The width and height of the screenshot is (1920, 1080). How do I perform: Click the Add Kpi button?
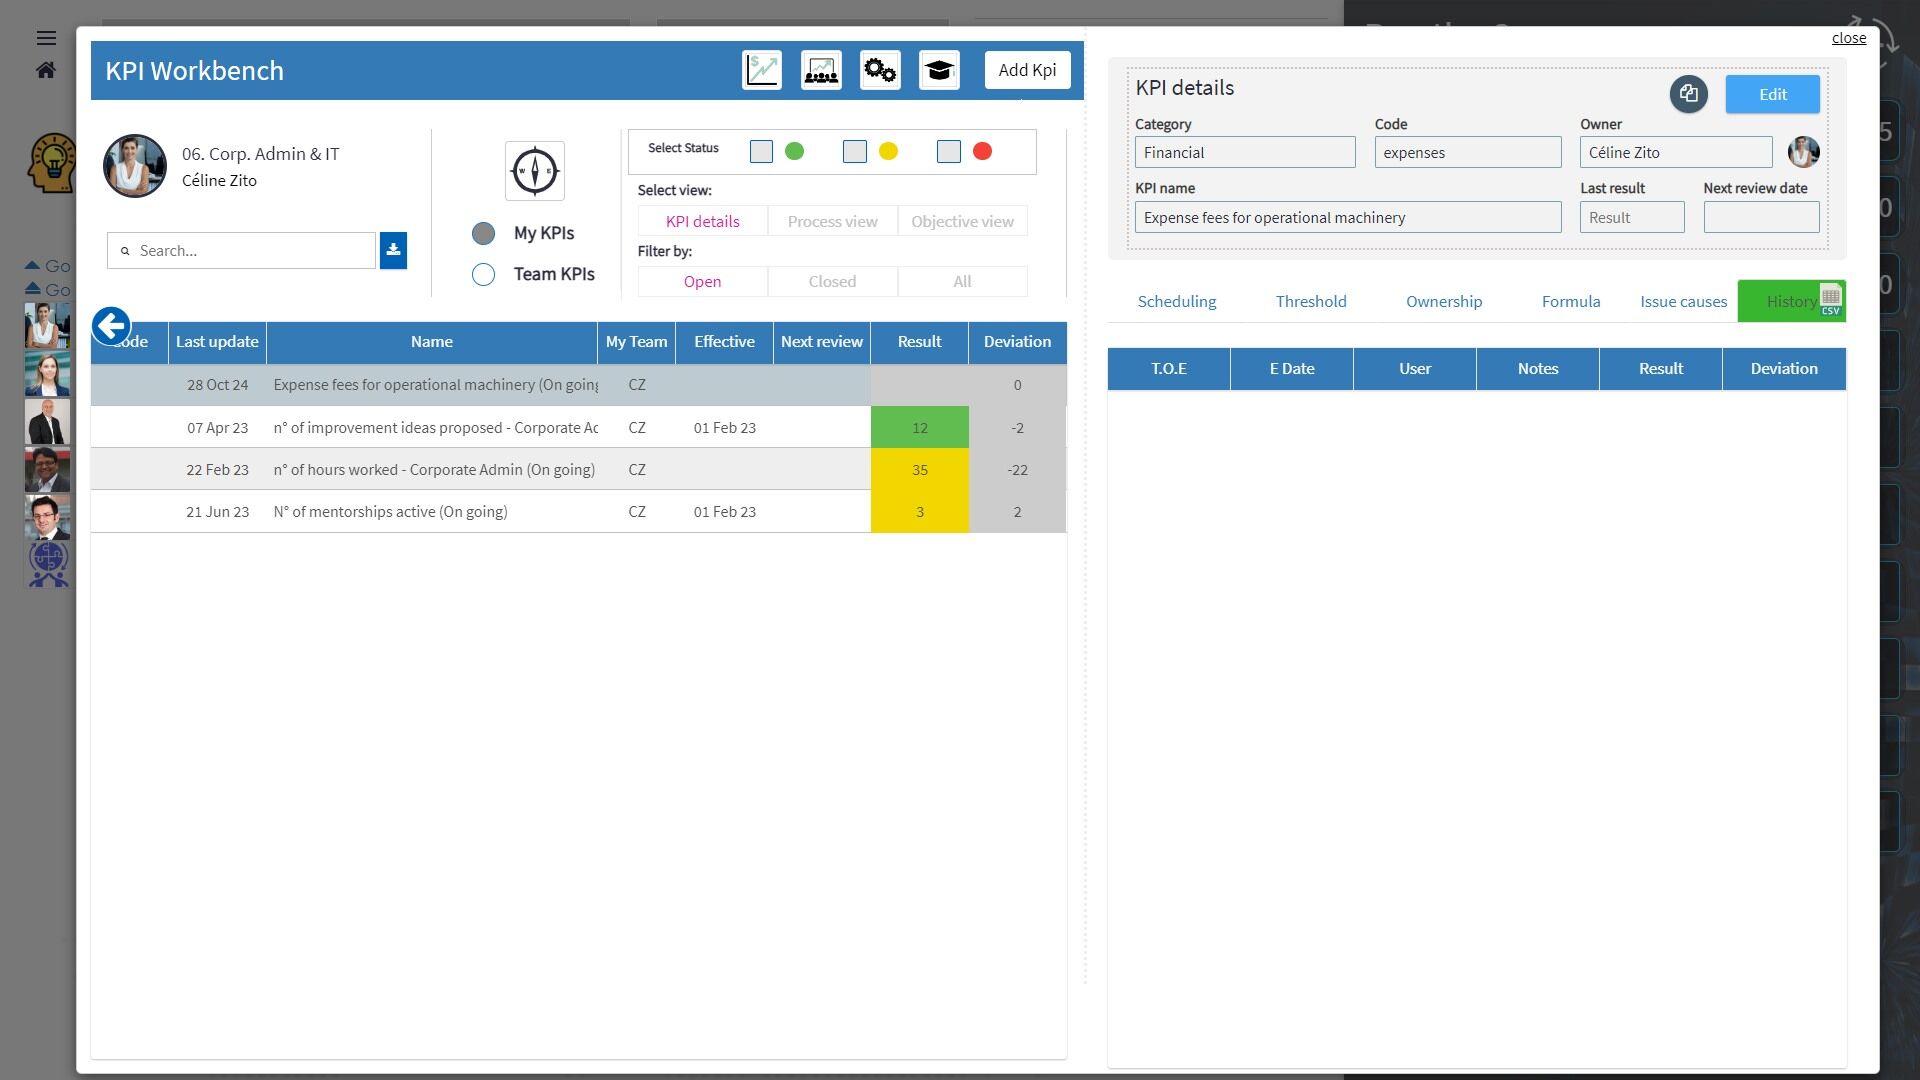pos(1027,70)
